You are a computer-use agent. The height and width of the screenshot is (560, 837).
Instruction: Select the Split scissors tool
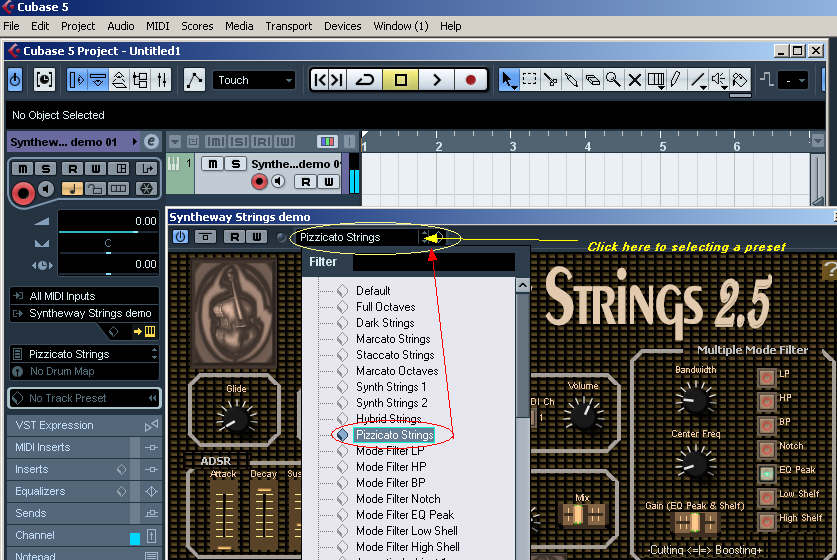click(x=550, y=80)
